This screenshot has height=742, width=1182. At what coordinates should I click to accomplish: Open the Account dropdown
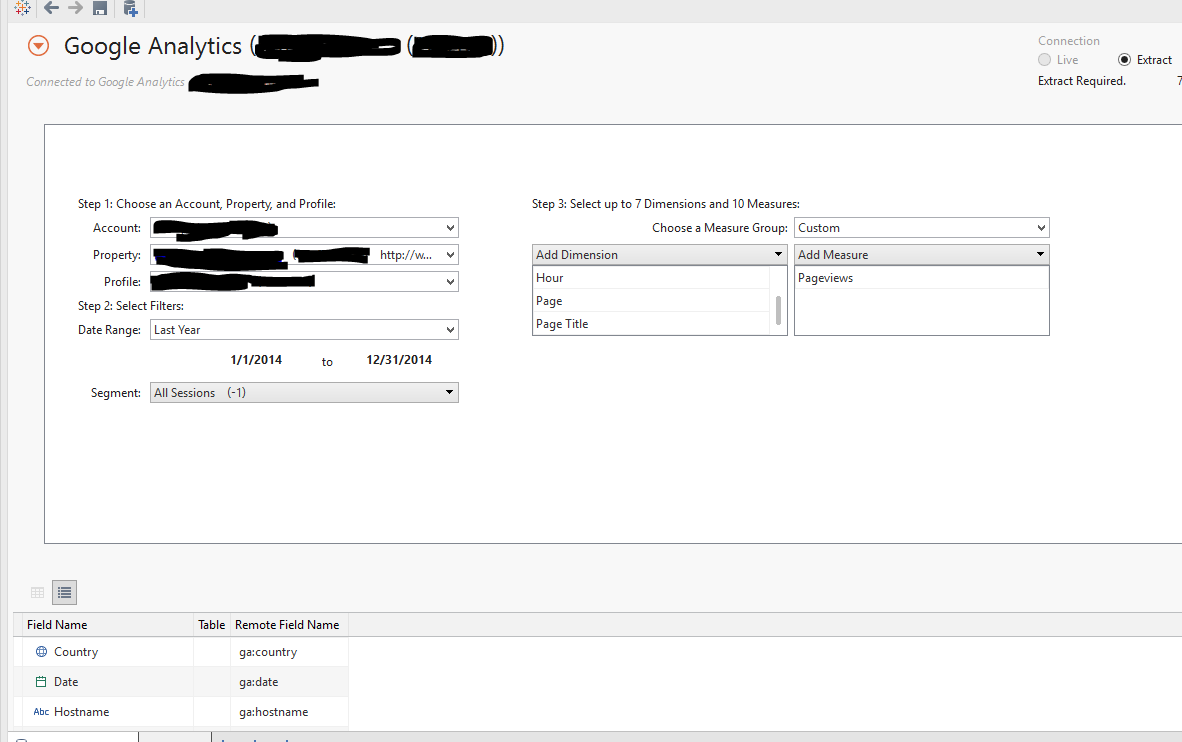click(x=304, y=228)
